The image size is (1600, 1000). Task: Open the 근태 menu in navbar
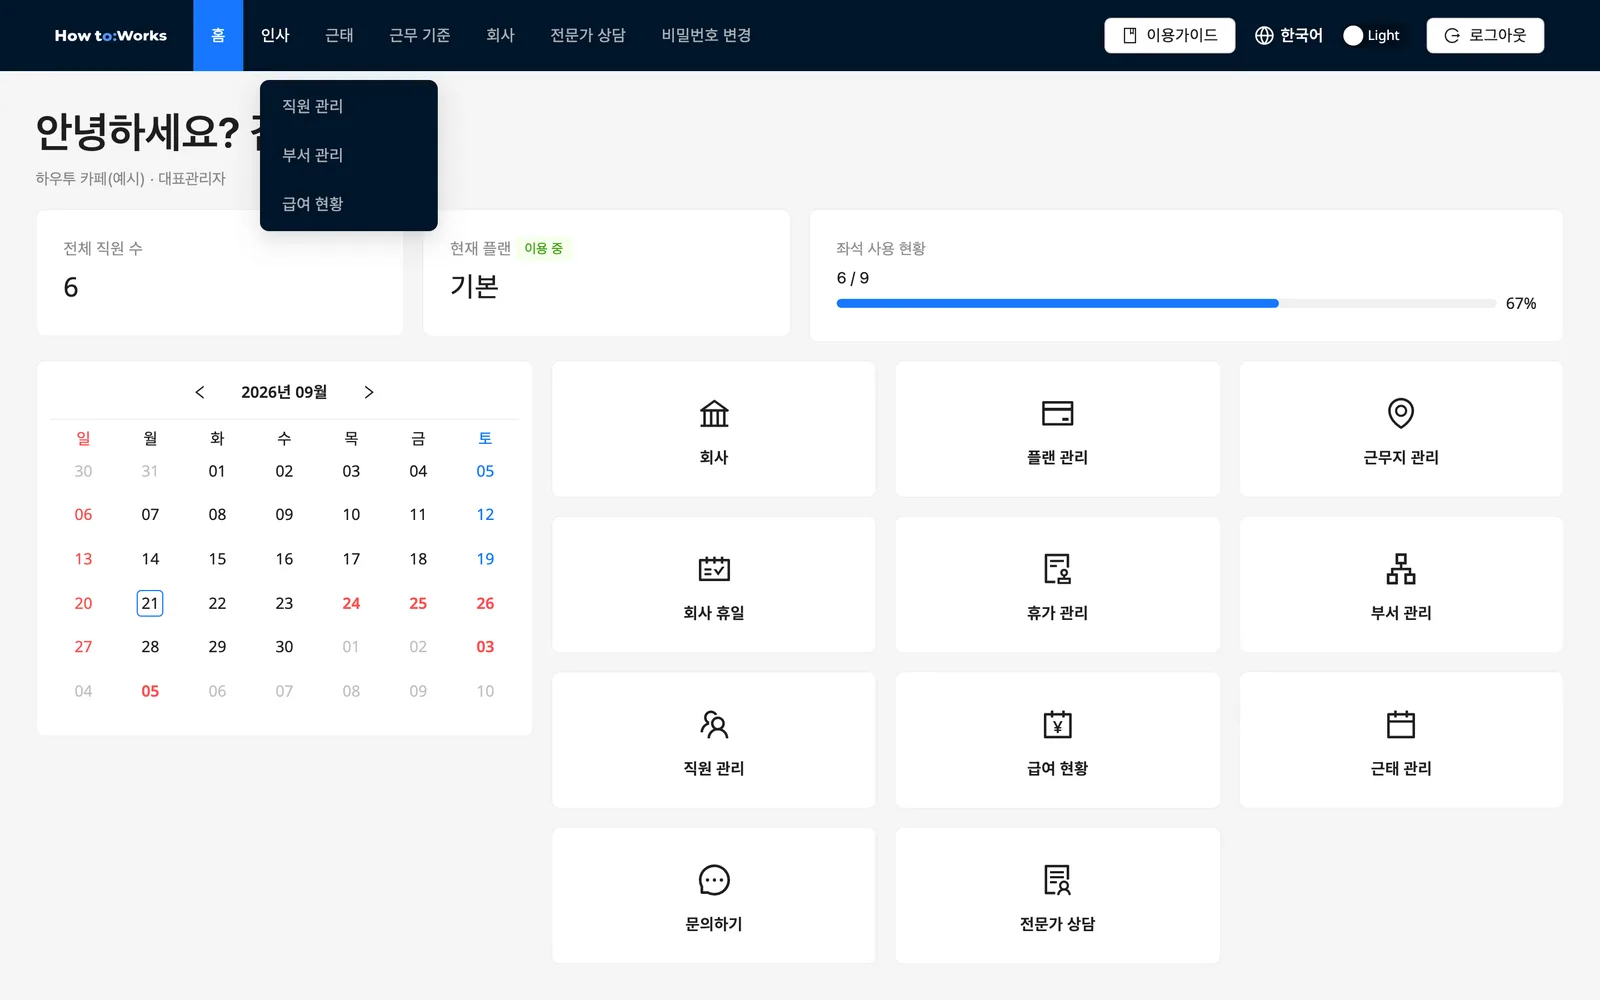click(x=339, y=36)
